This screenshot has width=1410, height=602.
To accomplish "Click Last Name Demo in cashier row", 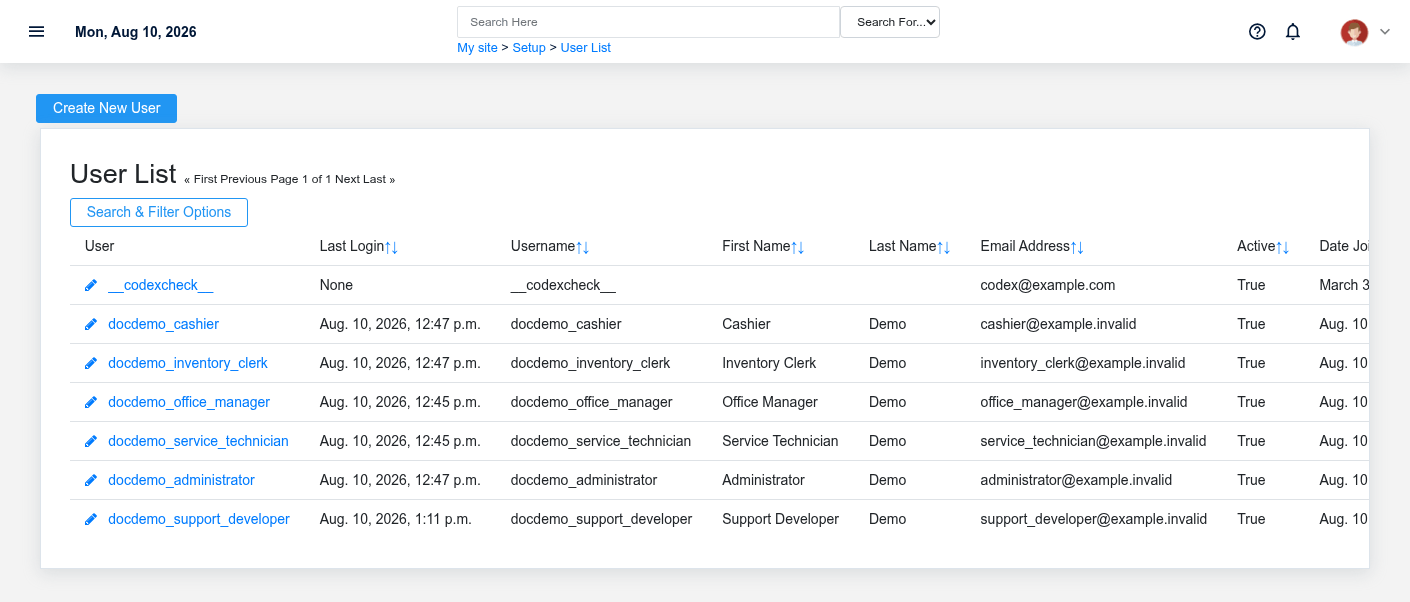I will [888, 324].
